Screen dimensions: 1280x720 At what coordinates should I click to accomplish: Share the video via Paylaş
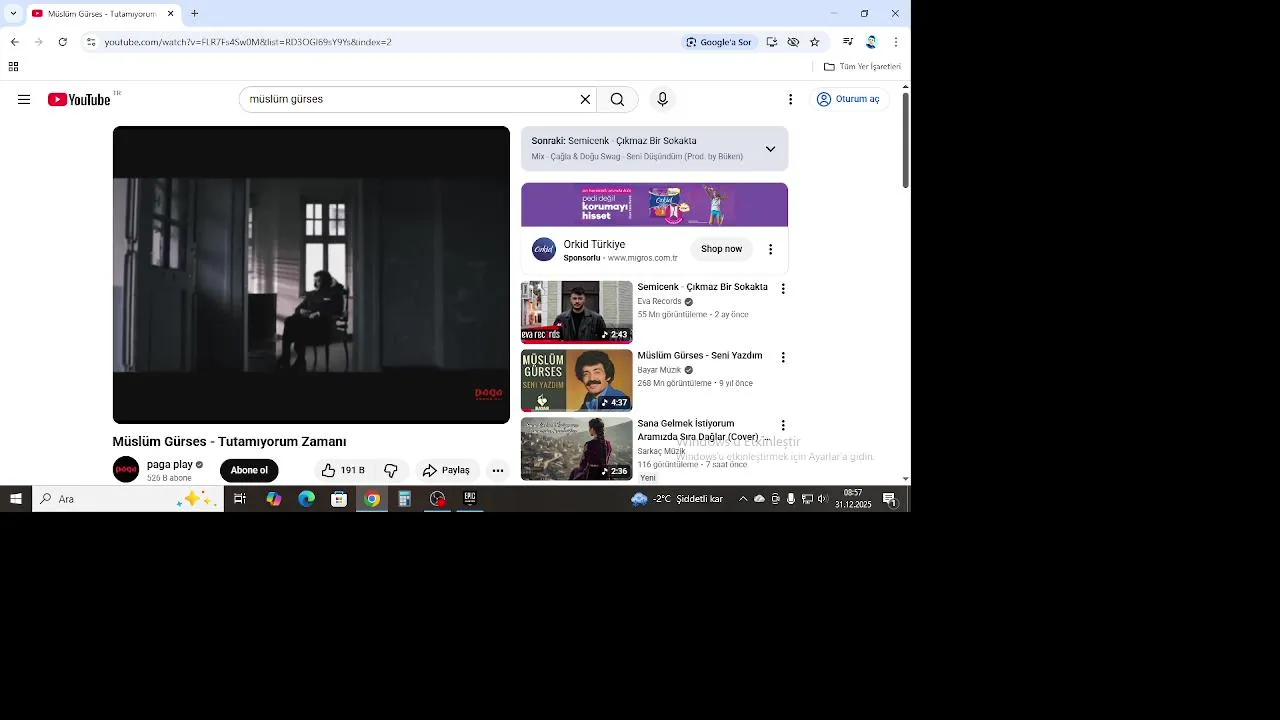446,470
